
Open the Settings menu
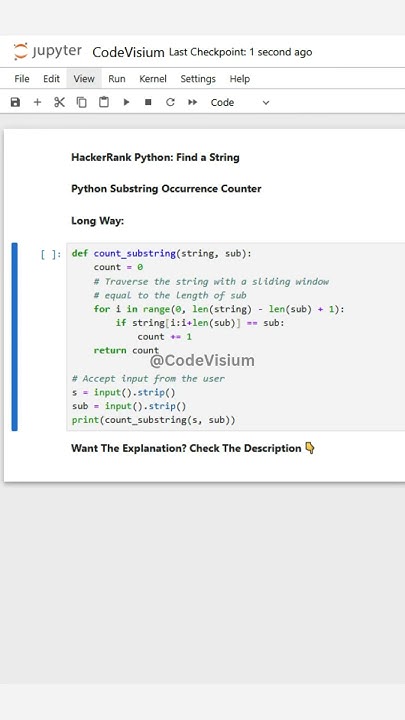point(198,79)
